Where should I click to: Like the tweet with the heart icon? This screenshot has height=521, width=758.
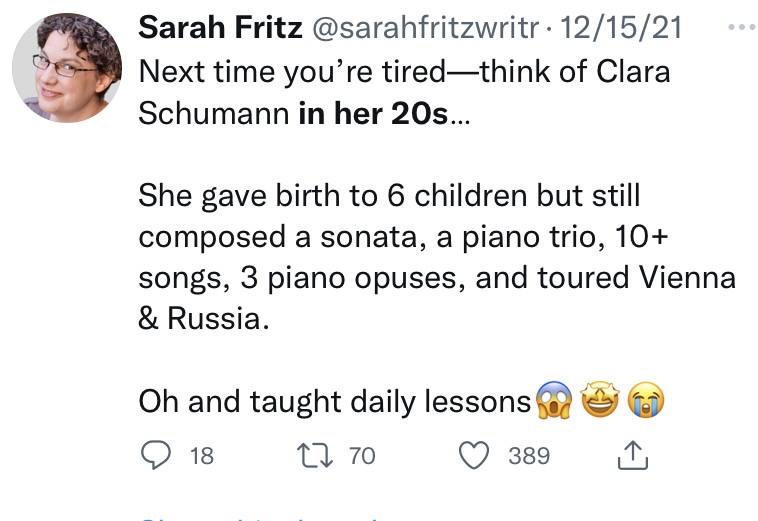[x=474, y=456]
